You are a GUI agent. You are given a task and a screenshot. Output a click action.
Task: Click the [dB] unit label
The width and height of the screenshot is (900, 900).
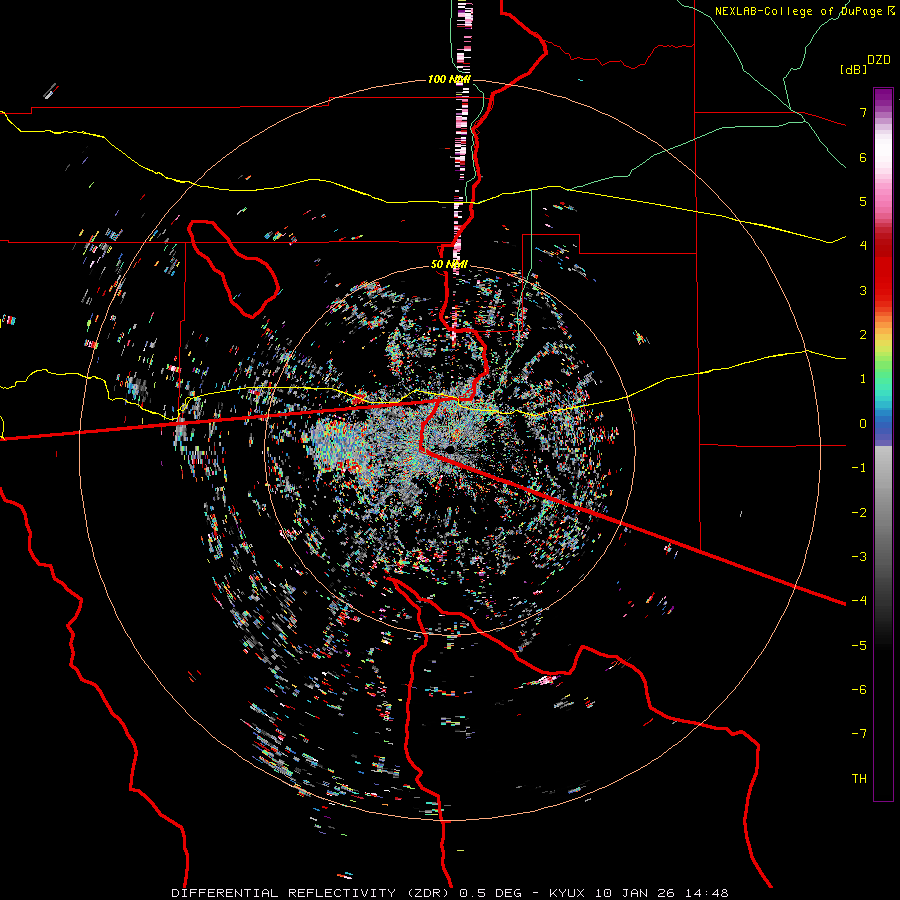pyautogui.click(x=854, y=70)
